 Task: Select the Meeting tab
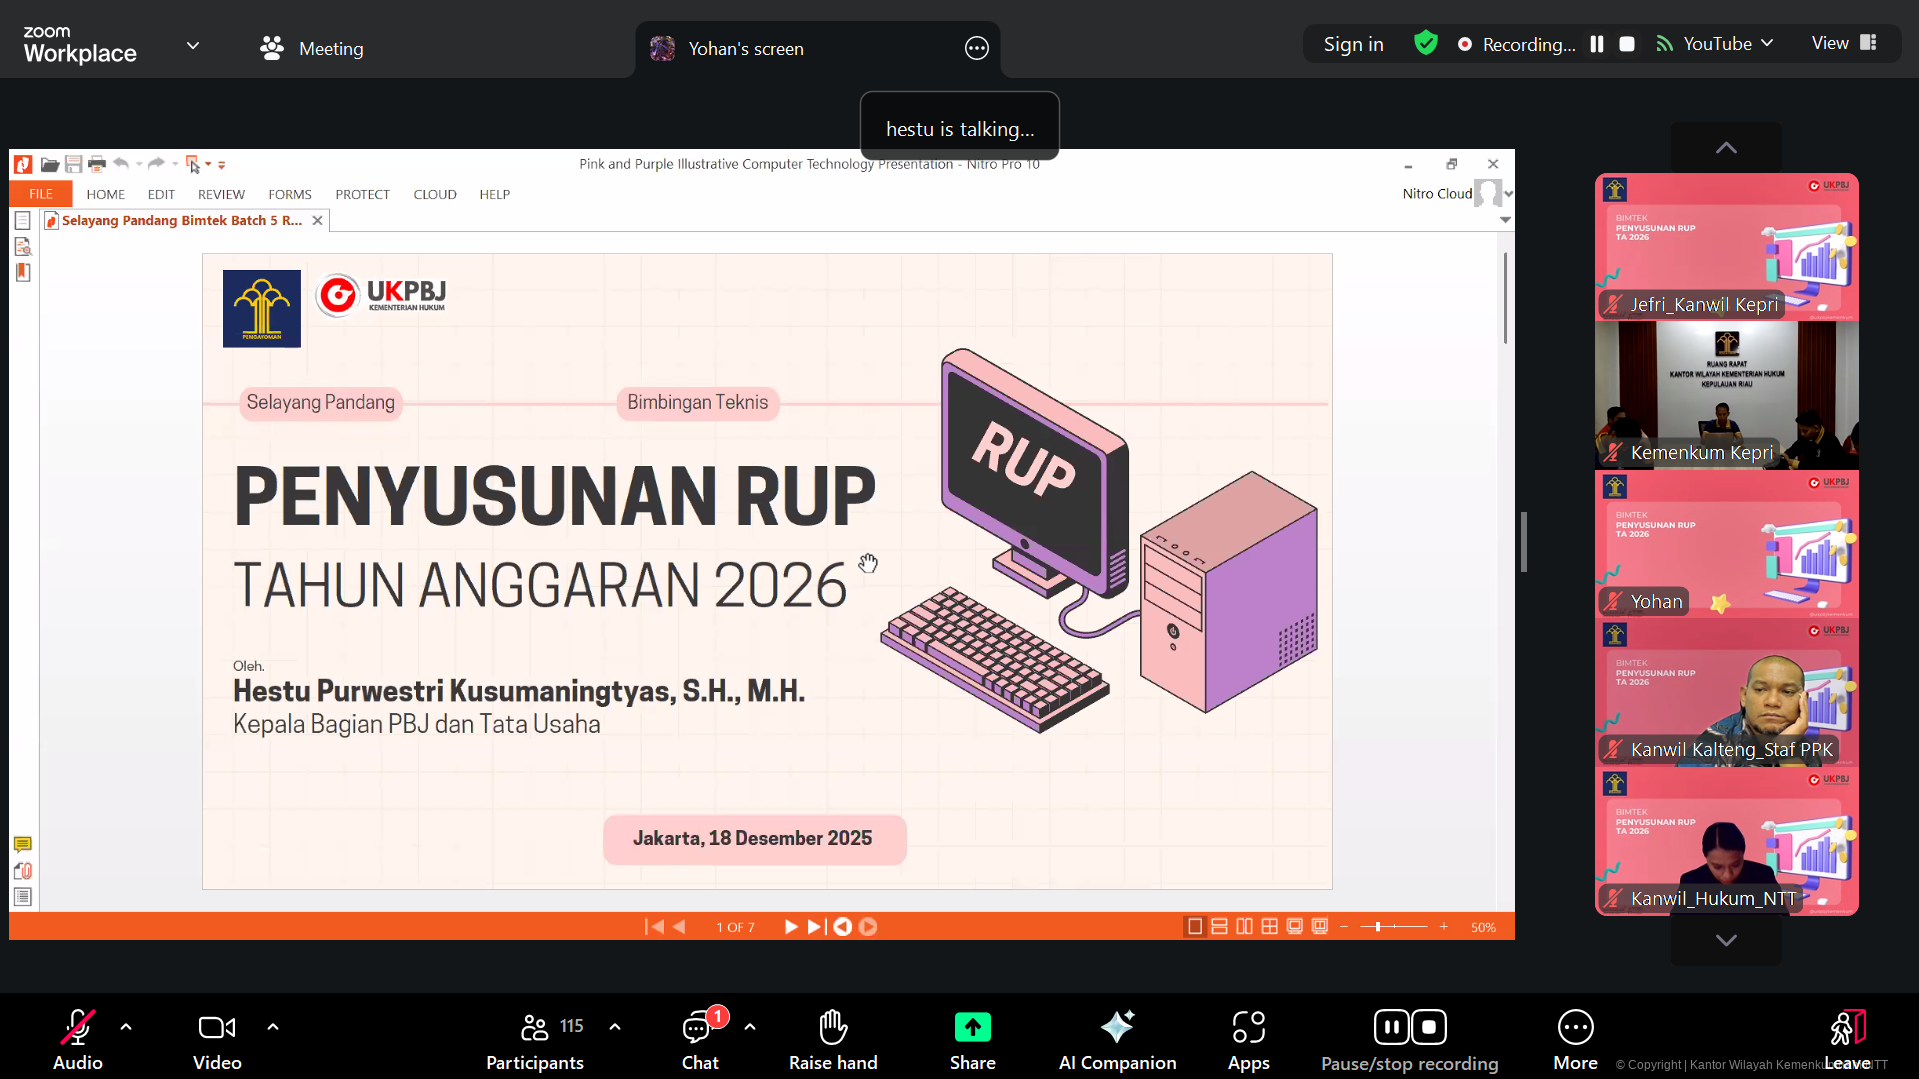(312, 48)
